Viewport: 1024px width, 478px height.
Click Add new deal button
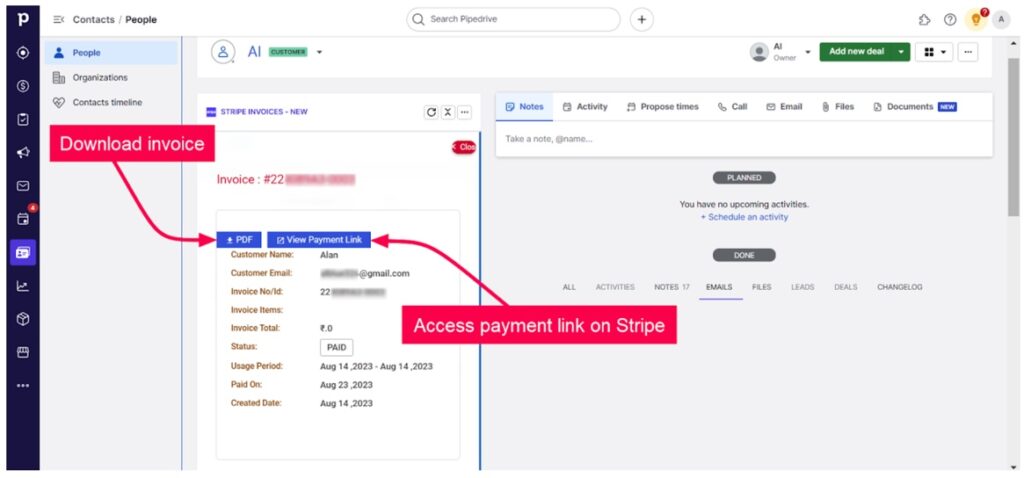pyautogui.click(x=856, y=52)
